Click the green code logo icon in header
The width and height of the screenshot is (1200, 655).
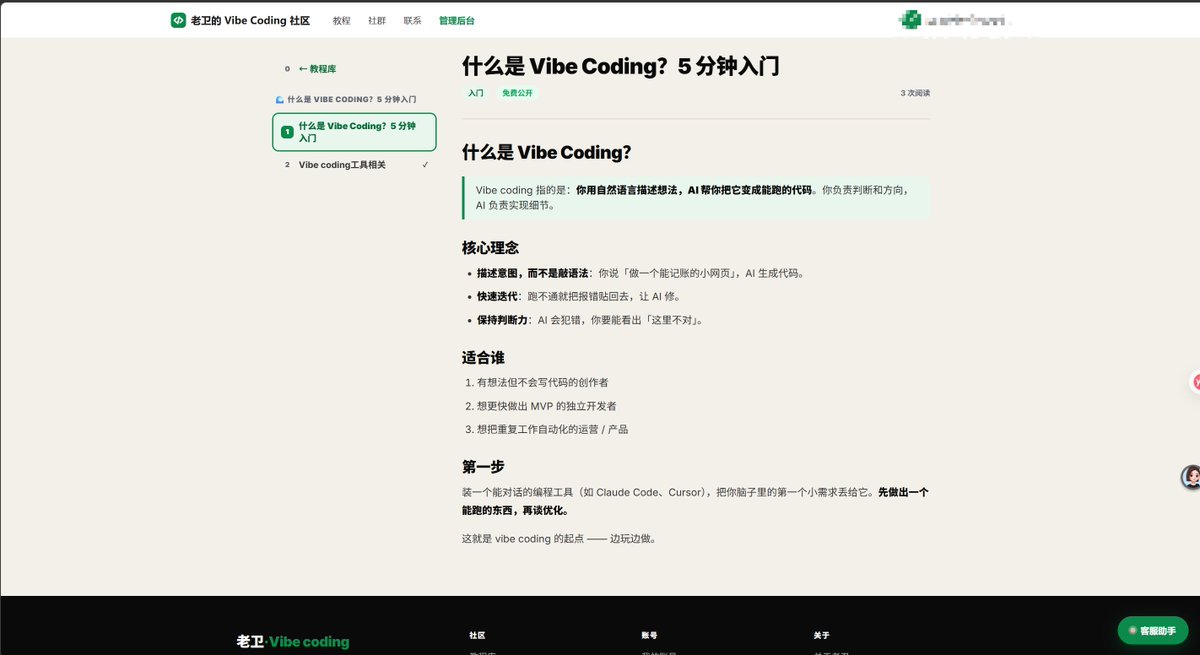[x=178, y=20]
